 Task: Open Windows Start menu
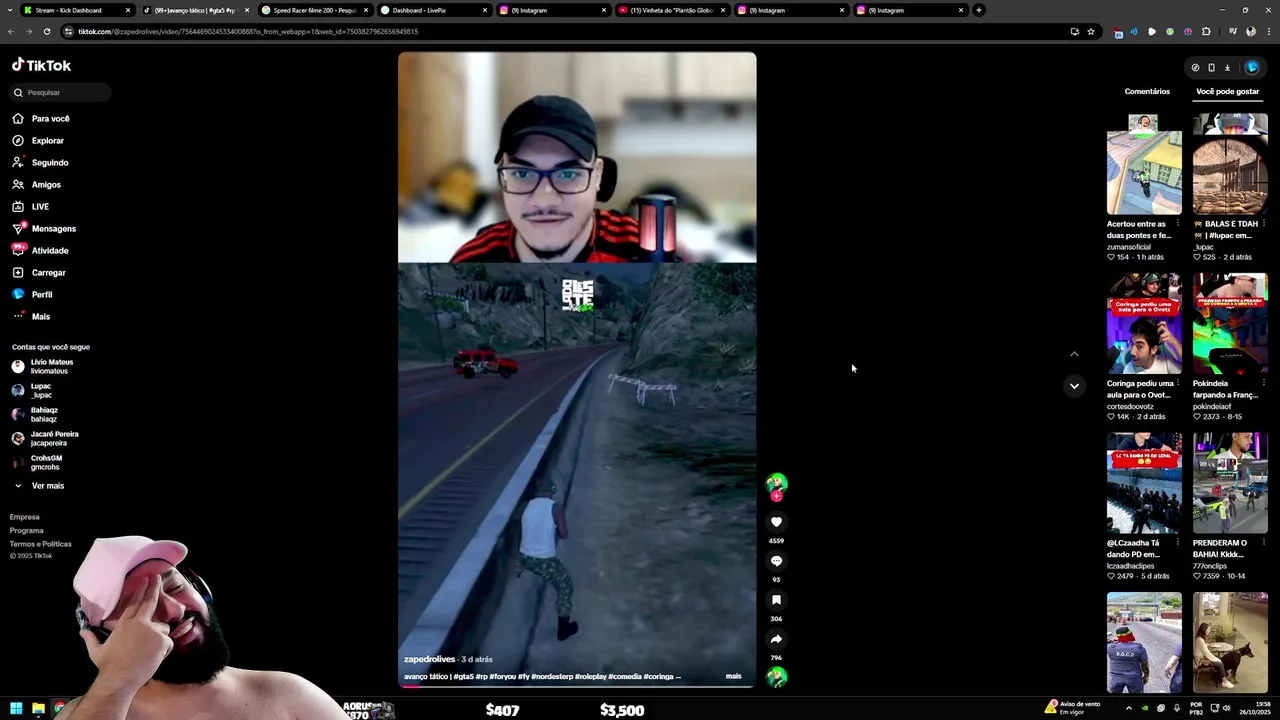tap(16, 708)
